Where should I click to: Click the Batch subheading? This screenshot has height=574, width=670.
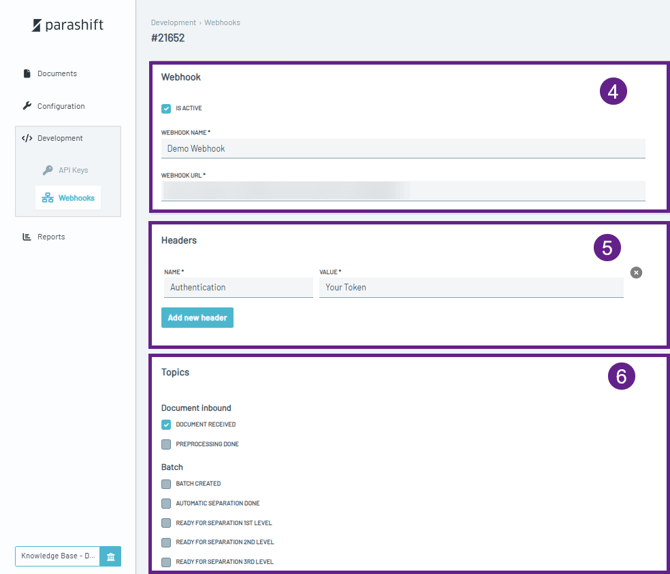172,467
